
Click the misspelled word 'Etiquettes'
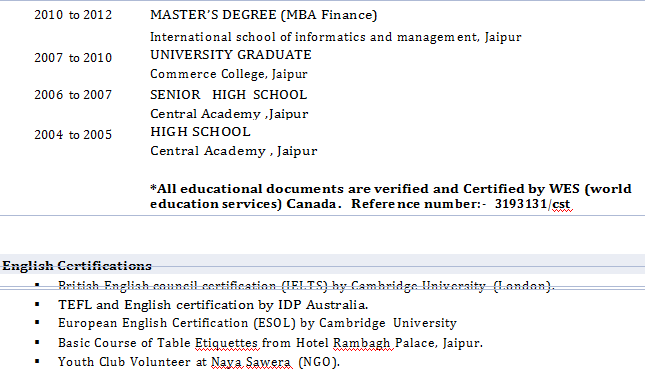pyautogui.click(x=227, y=343)
